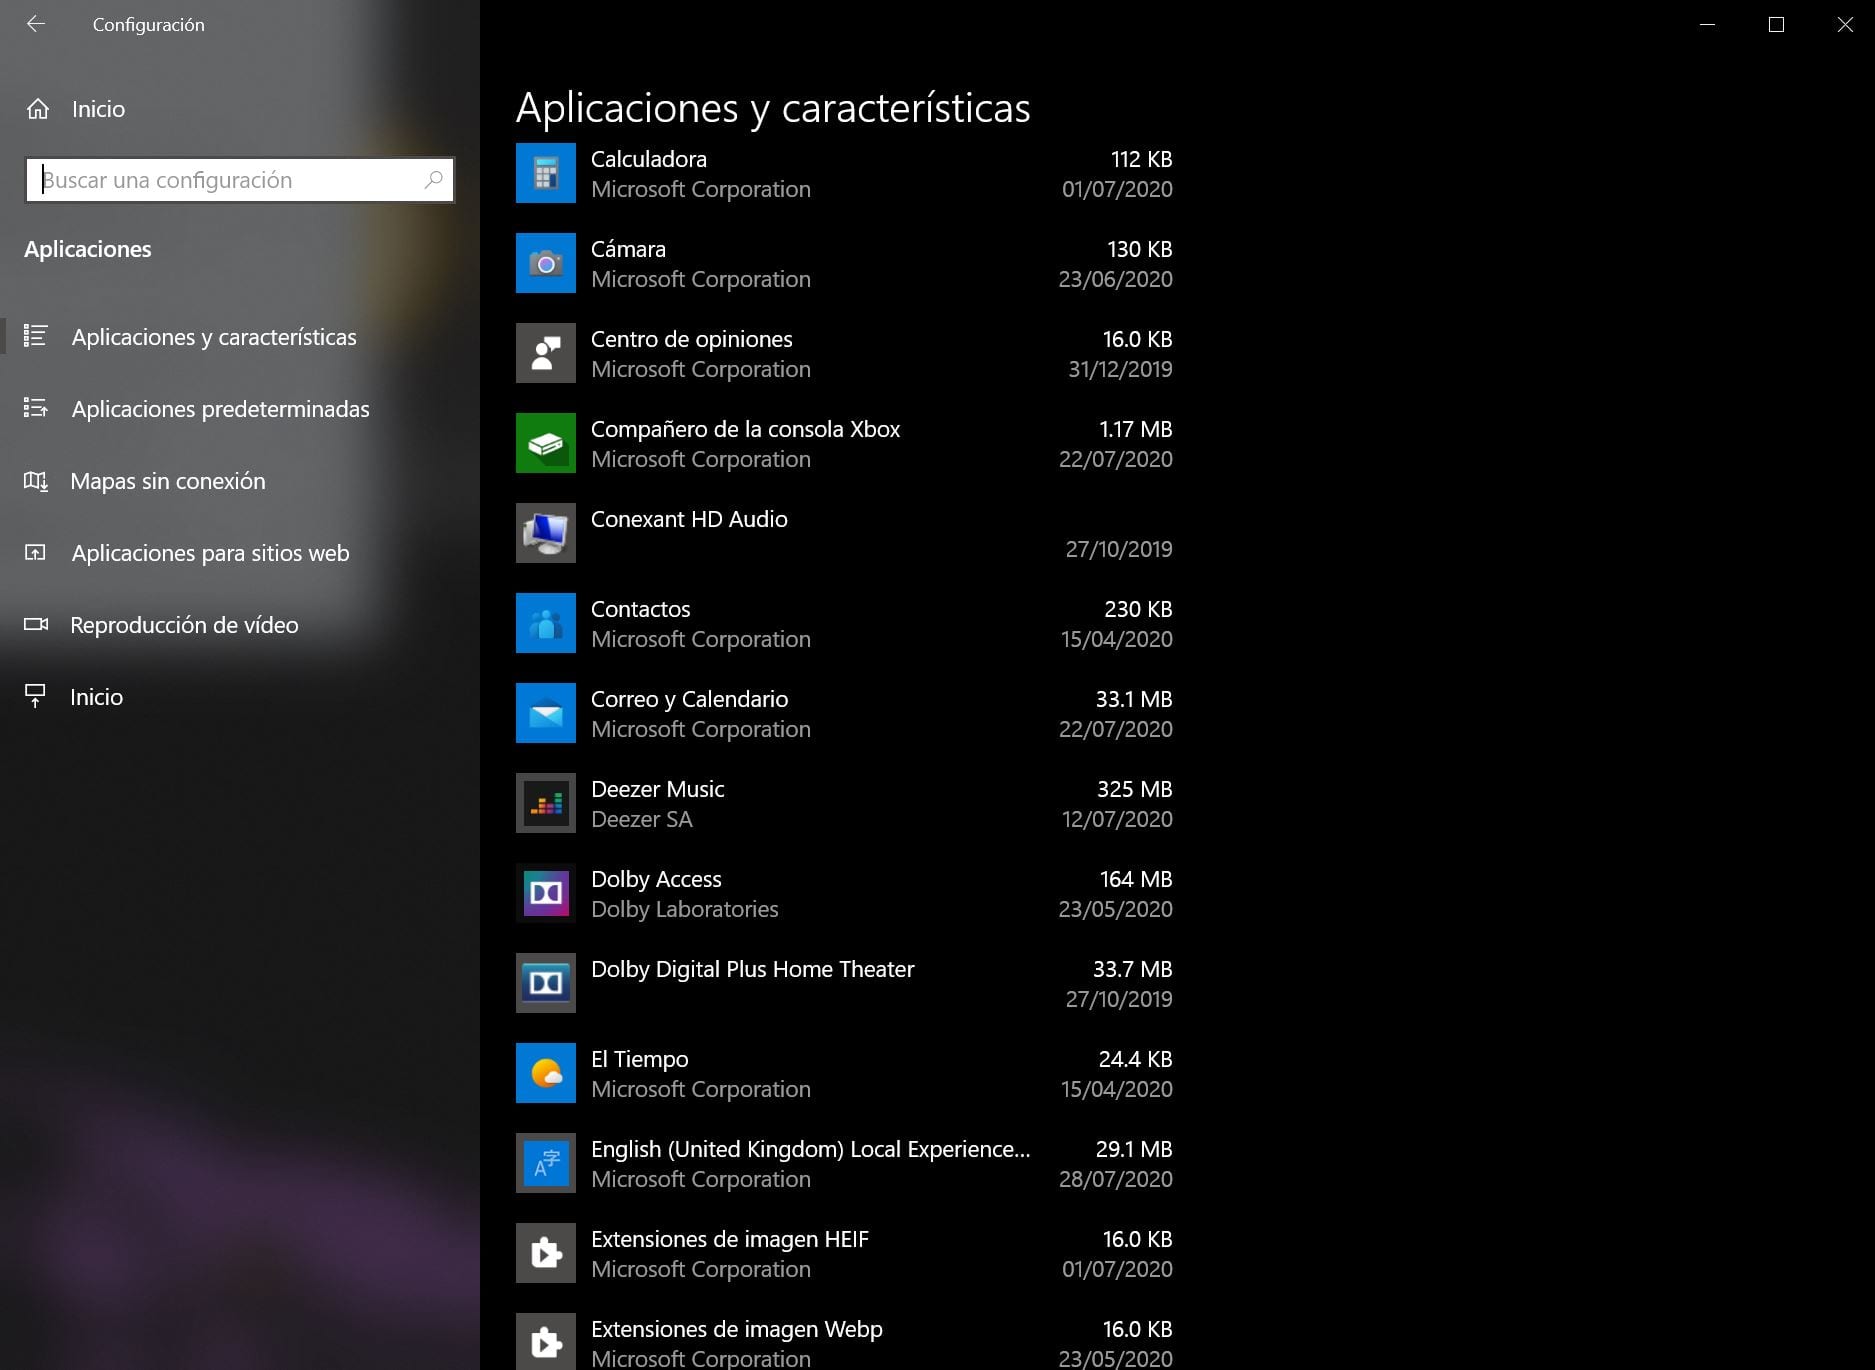Focus the Buscar una configuración field
Viewport: 1875px width, 1370px height.
240,180
